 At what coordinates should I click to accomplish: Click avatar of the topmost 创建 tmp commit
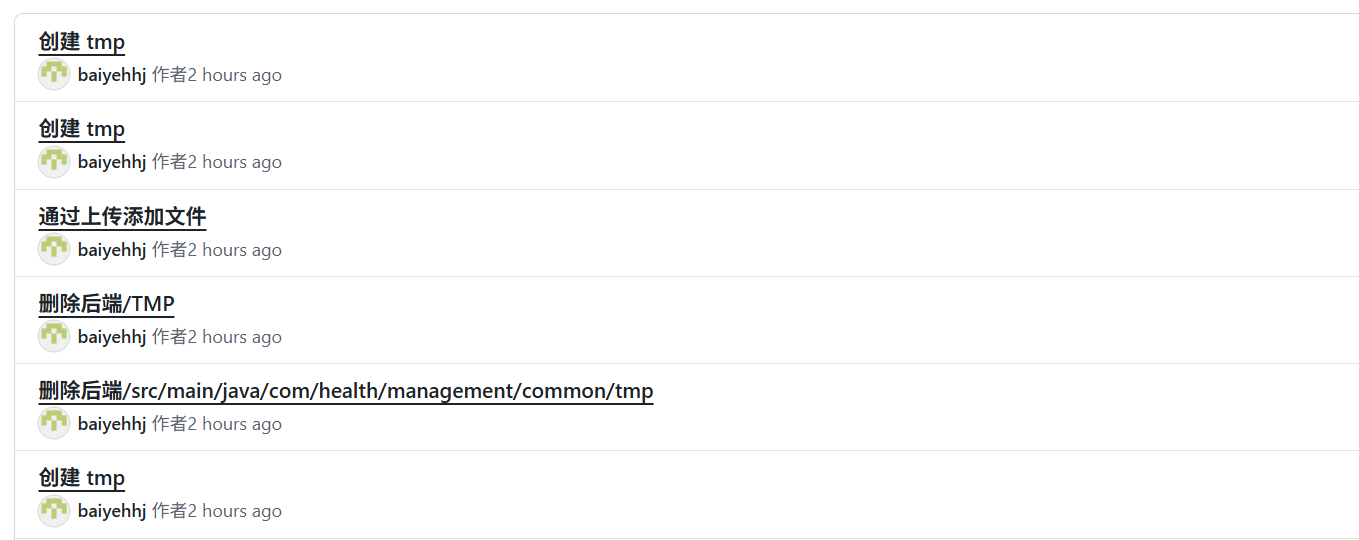[x=54, y=75]
